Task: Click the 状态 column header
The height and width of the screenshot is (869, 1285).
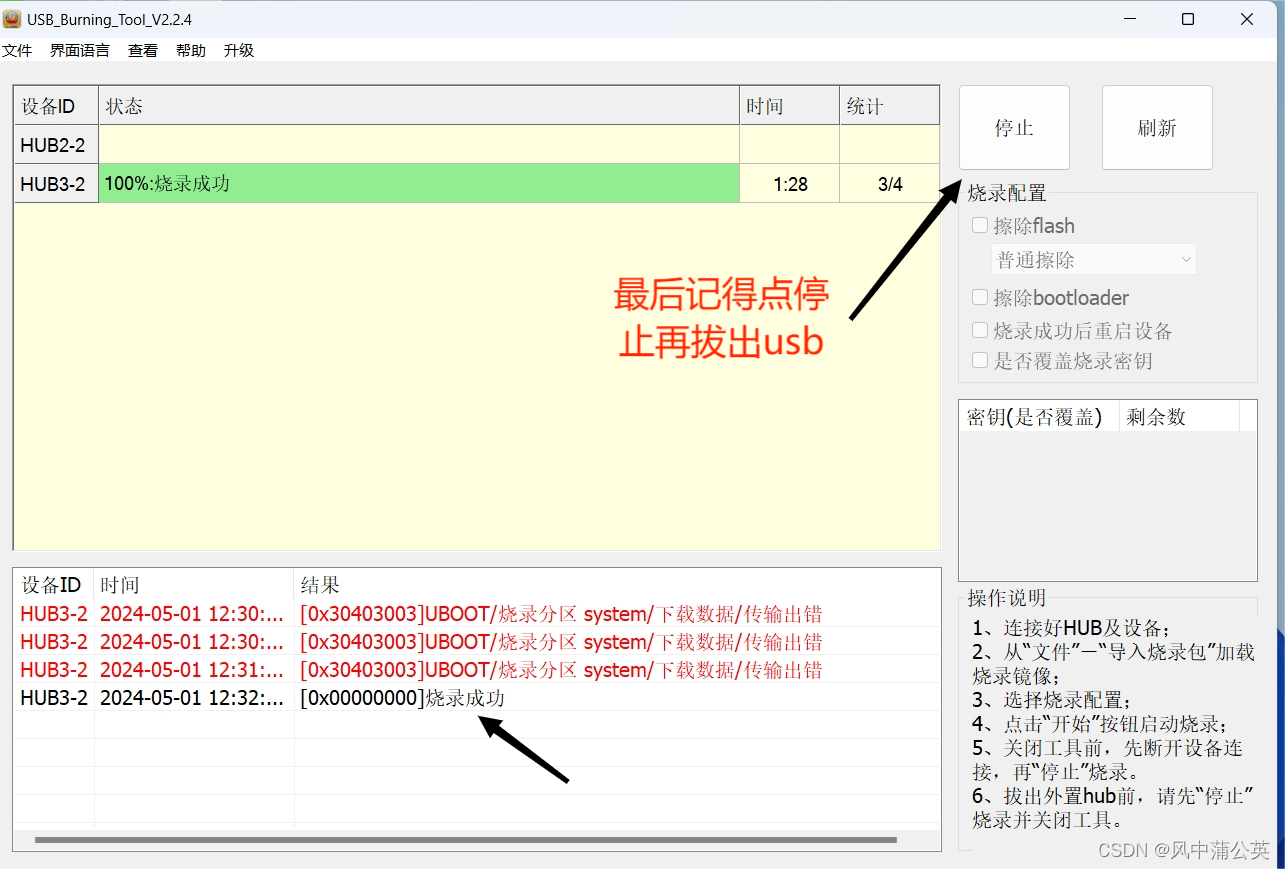Action: 419,106
